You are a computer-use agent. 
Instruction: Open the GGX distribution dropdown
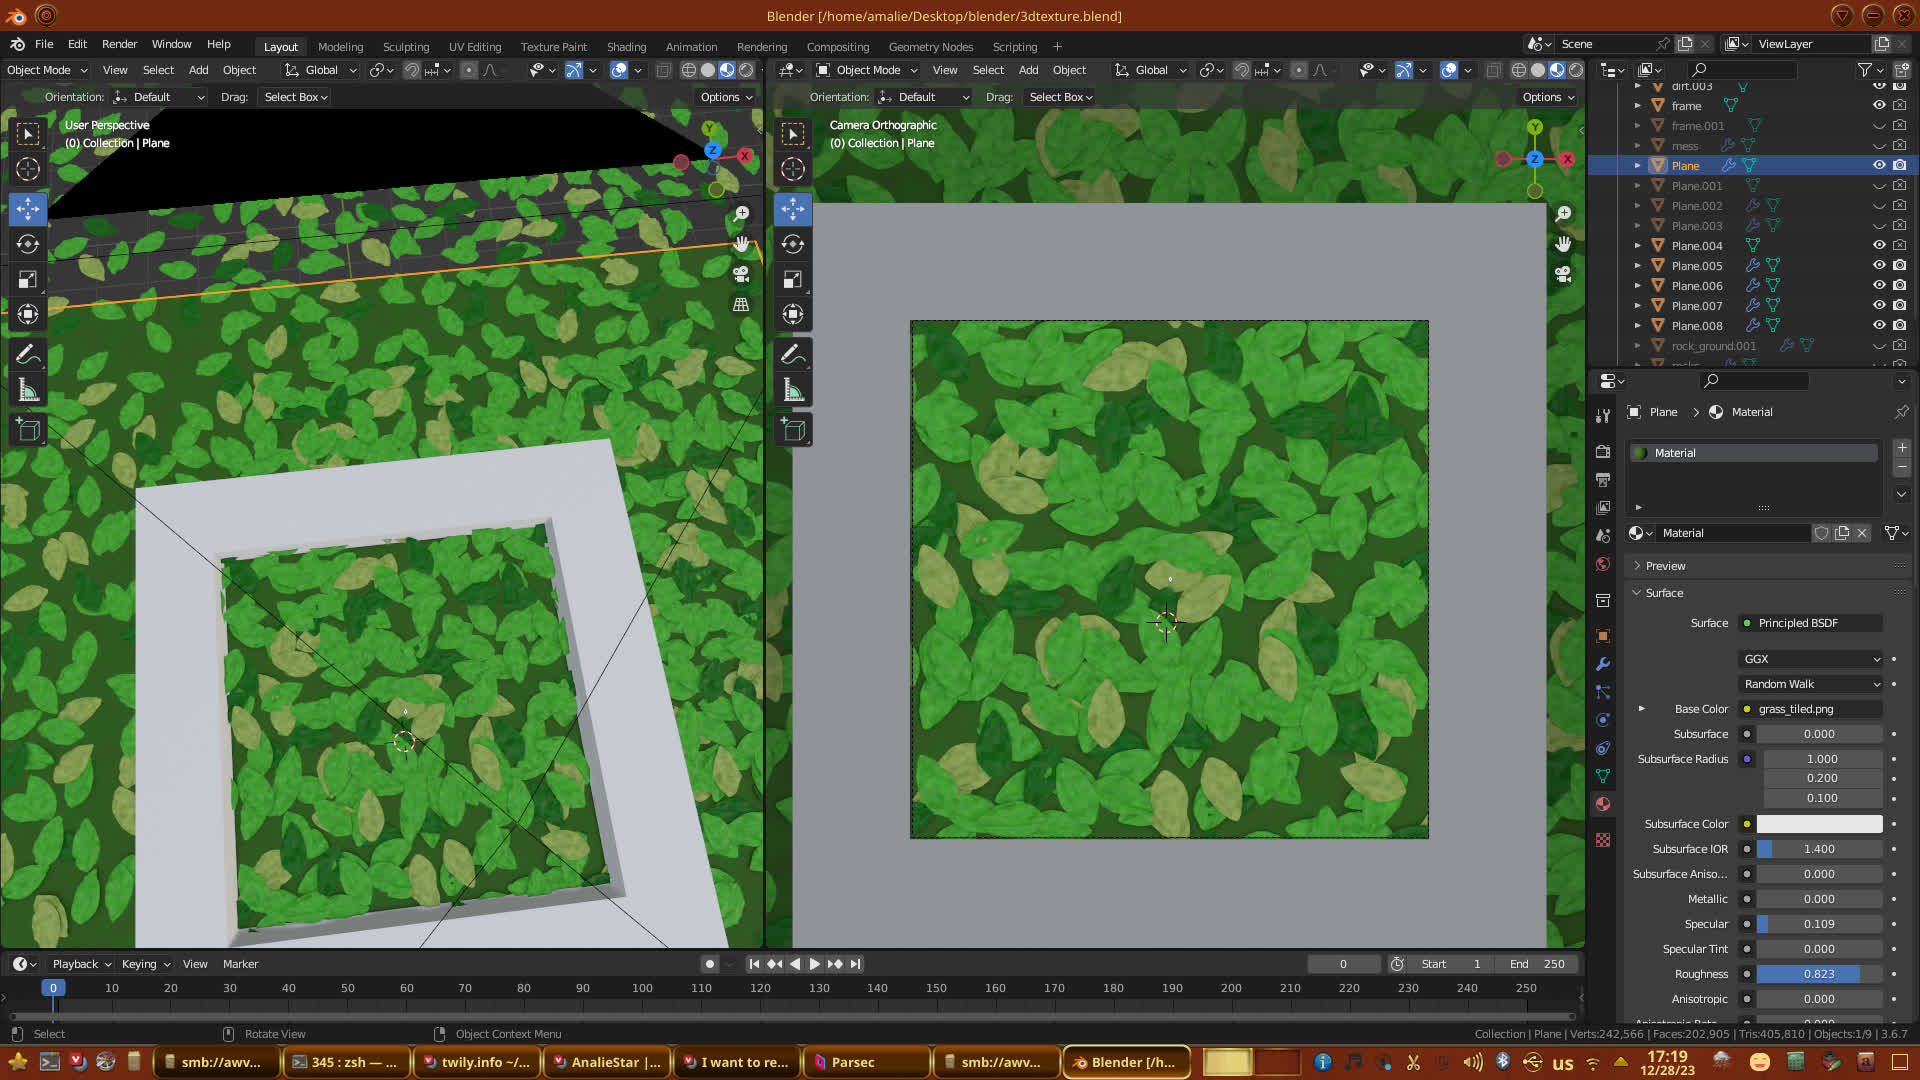point(1811,659)
